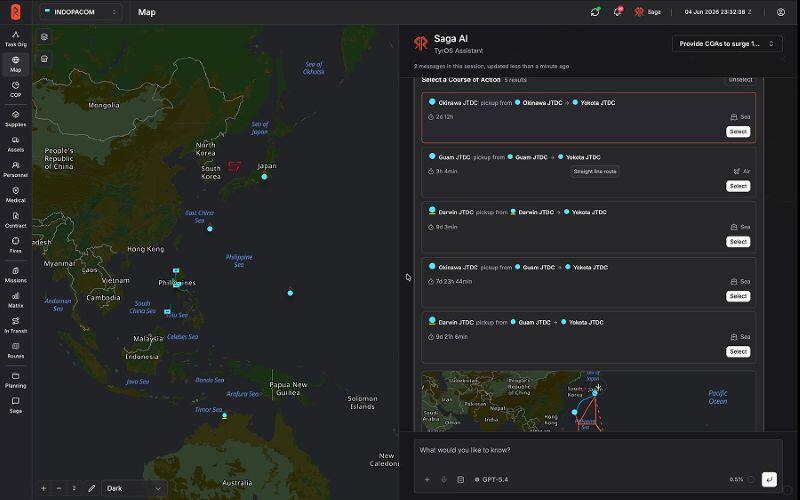Viewport: 800px width, 500px height.
Task: Click the Unselect button
Action: (740, 80)
